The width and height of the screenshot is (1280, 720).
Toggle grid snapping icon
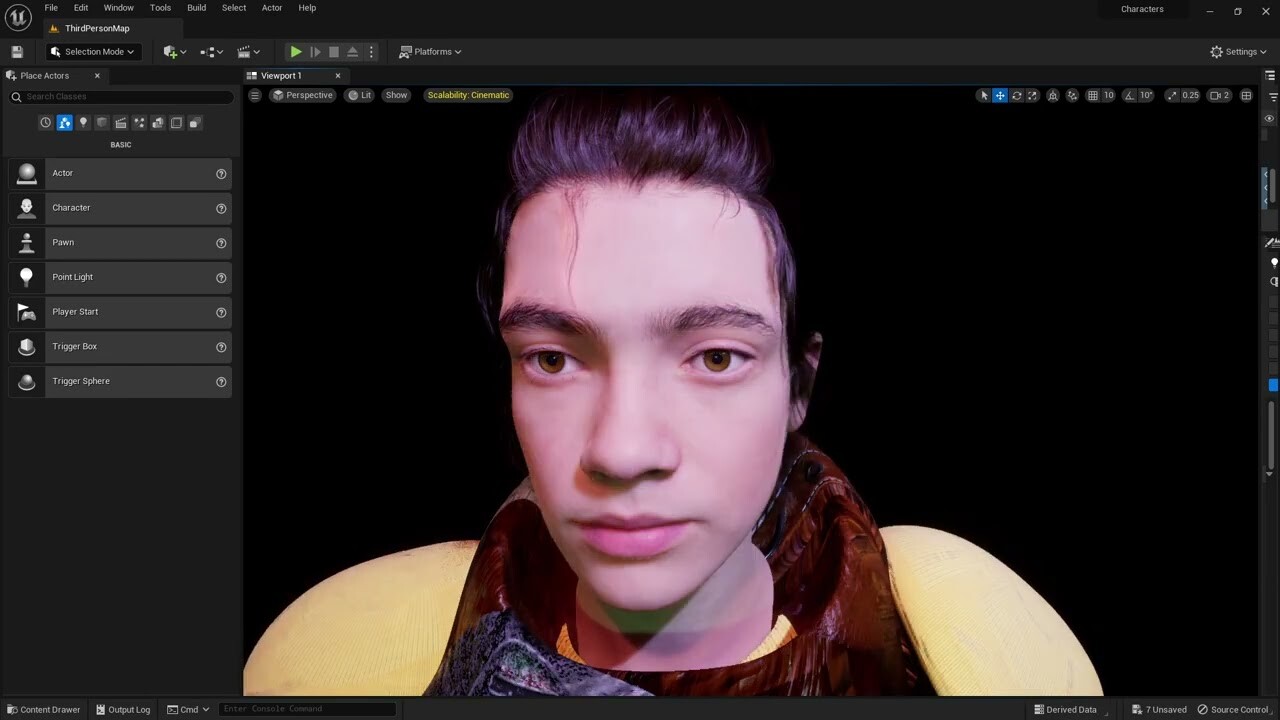coord(1093,96)
